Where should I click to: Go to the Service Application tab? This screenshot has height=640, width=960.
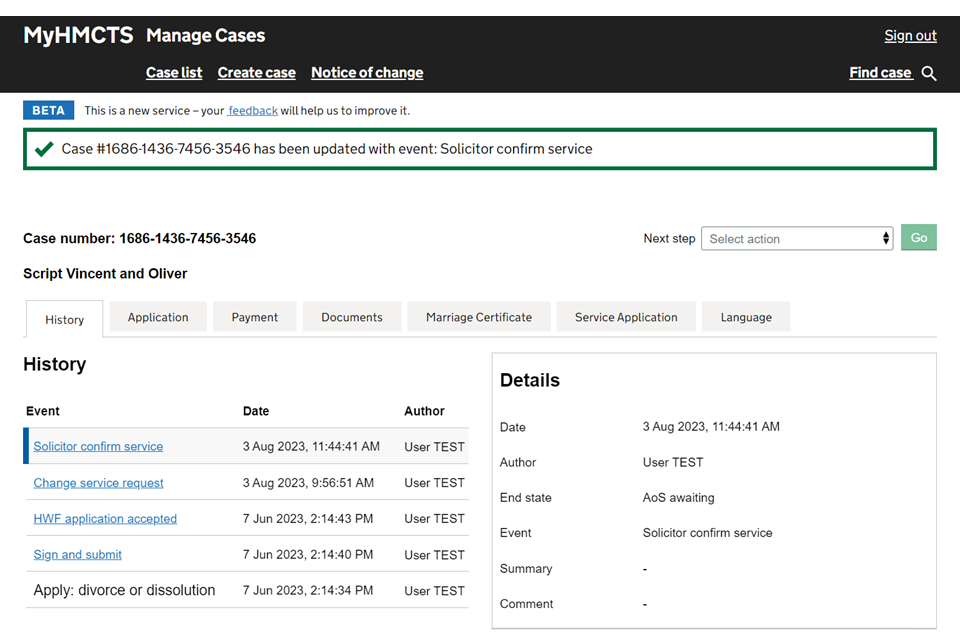click(x=626, y=317)
